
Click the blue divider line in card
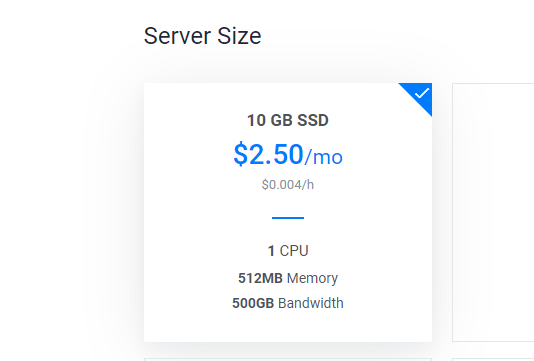click(288, 218)
